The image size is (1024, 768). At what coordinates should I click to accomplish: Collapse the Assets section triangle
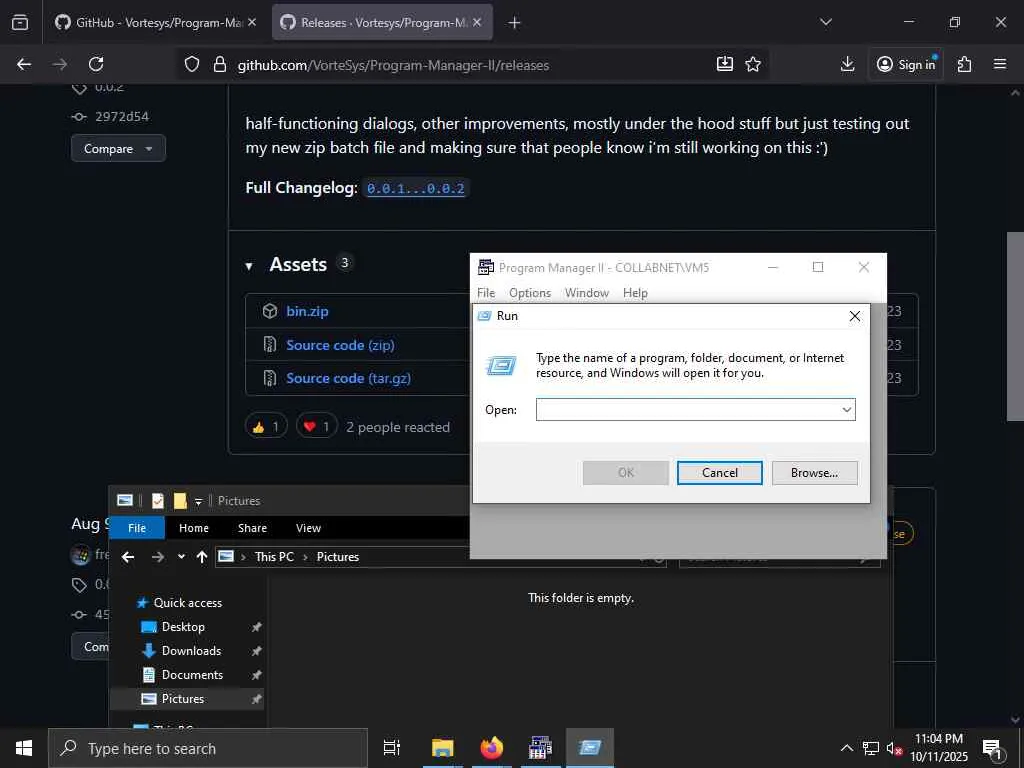click(249, 266)
